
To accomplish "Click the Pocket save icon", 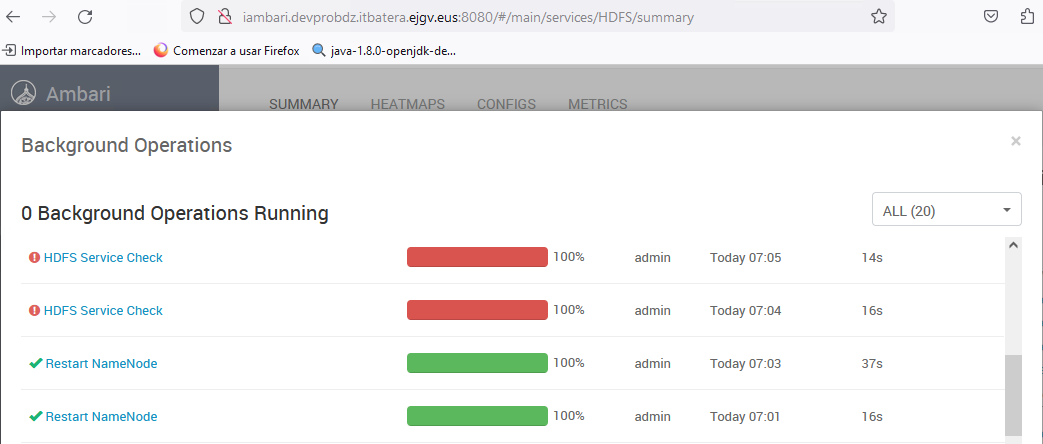I will [991, 16].
